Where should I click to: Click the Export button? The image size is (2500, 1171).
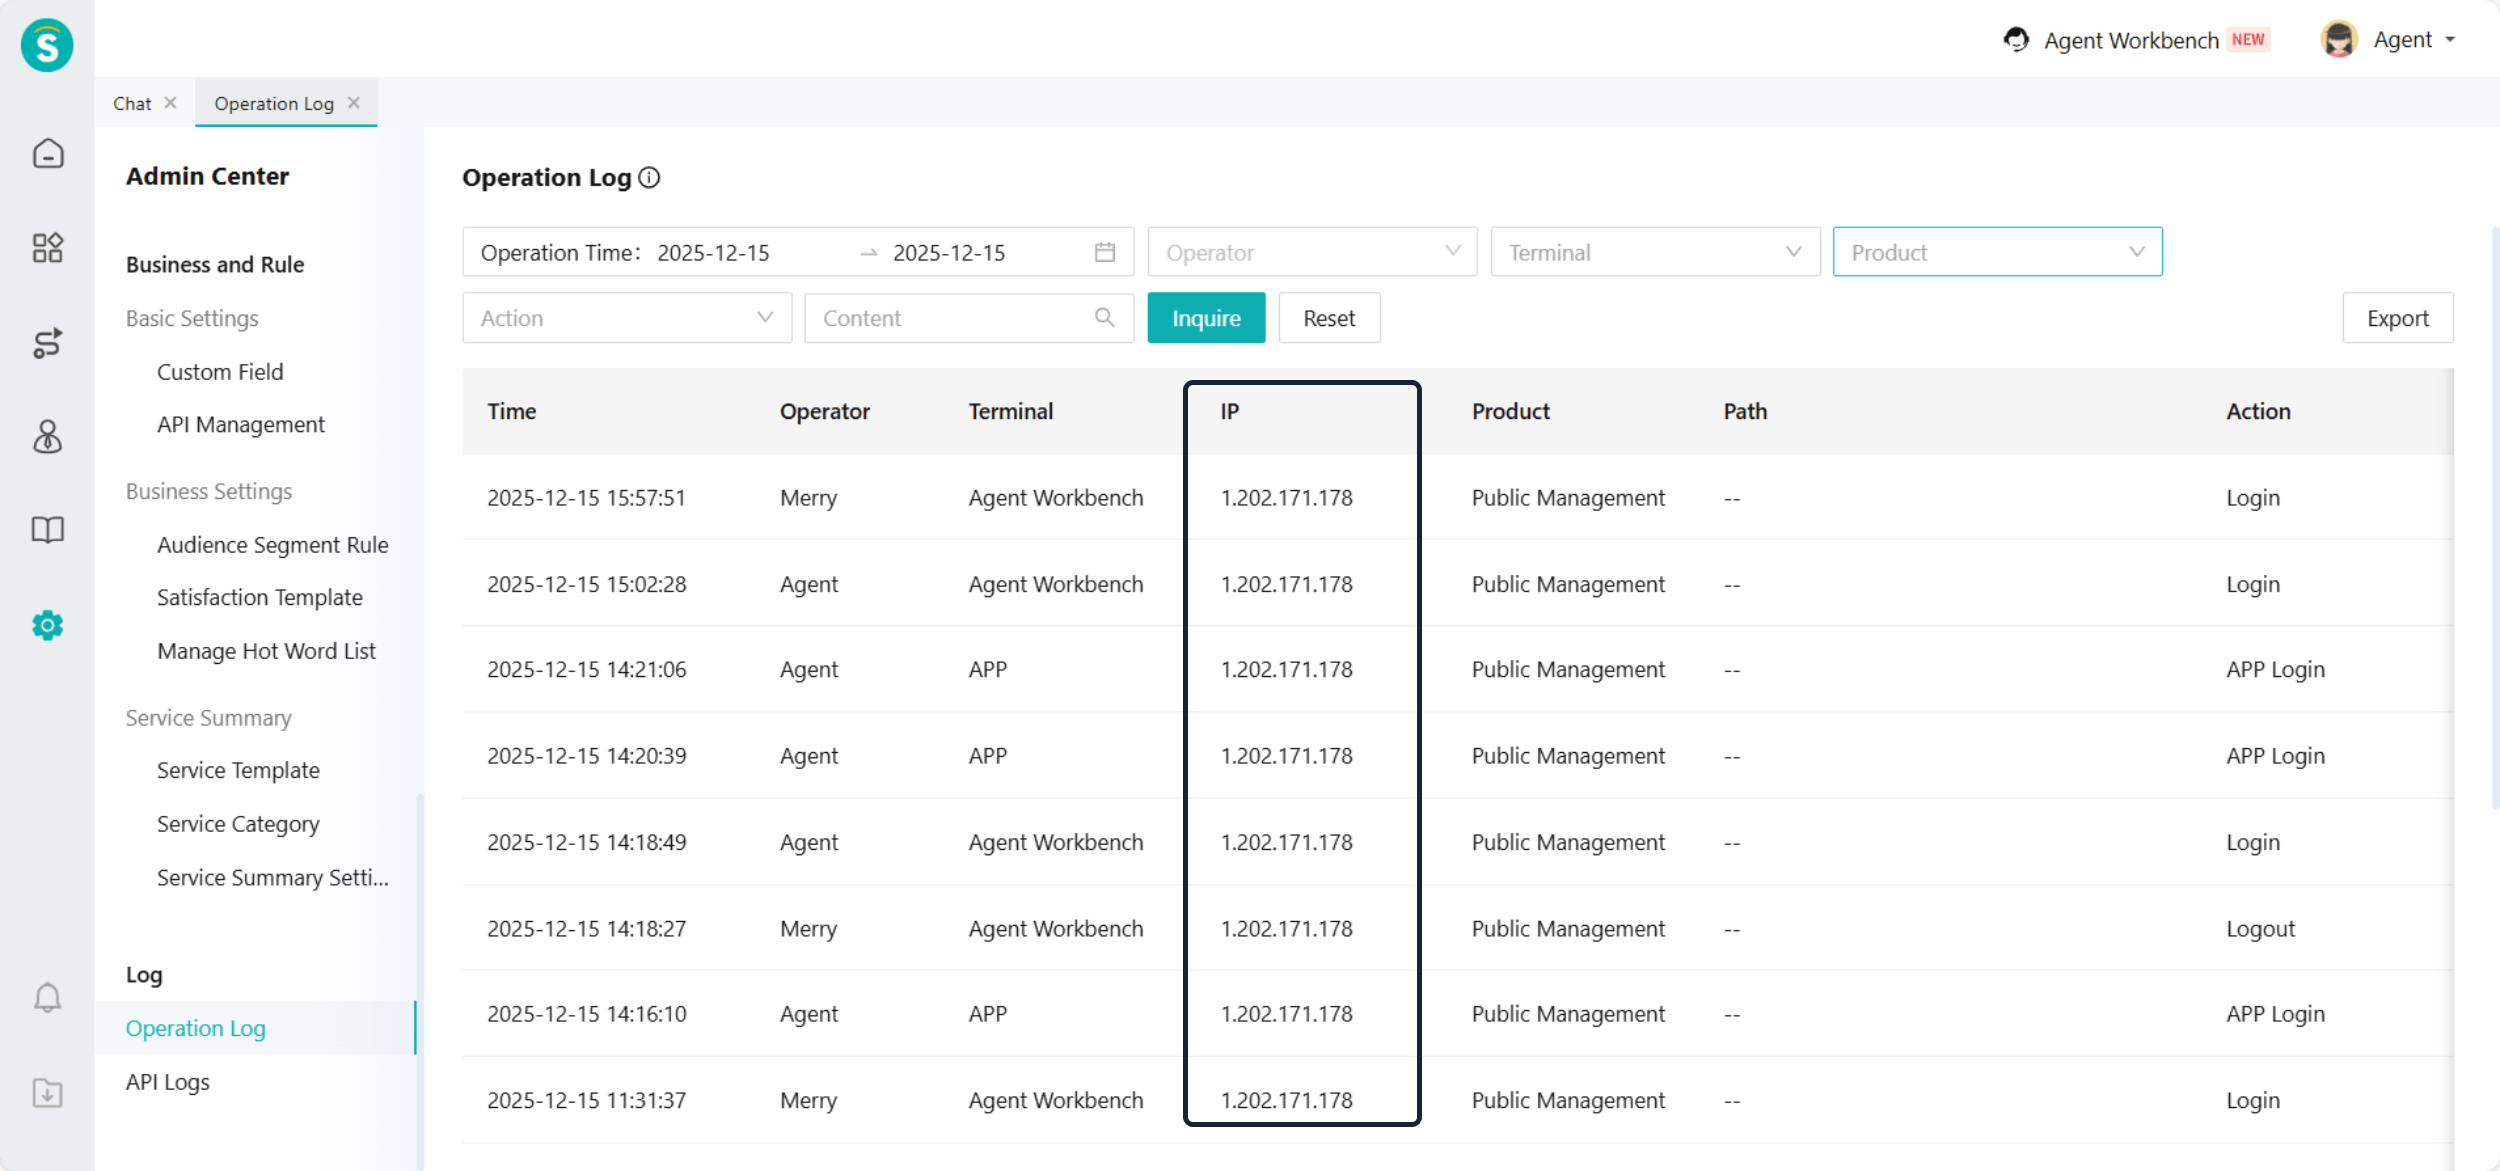click(x=2396, y=318)
